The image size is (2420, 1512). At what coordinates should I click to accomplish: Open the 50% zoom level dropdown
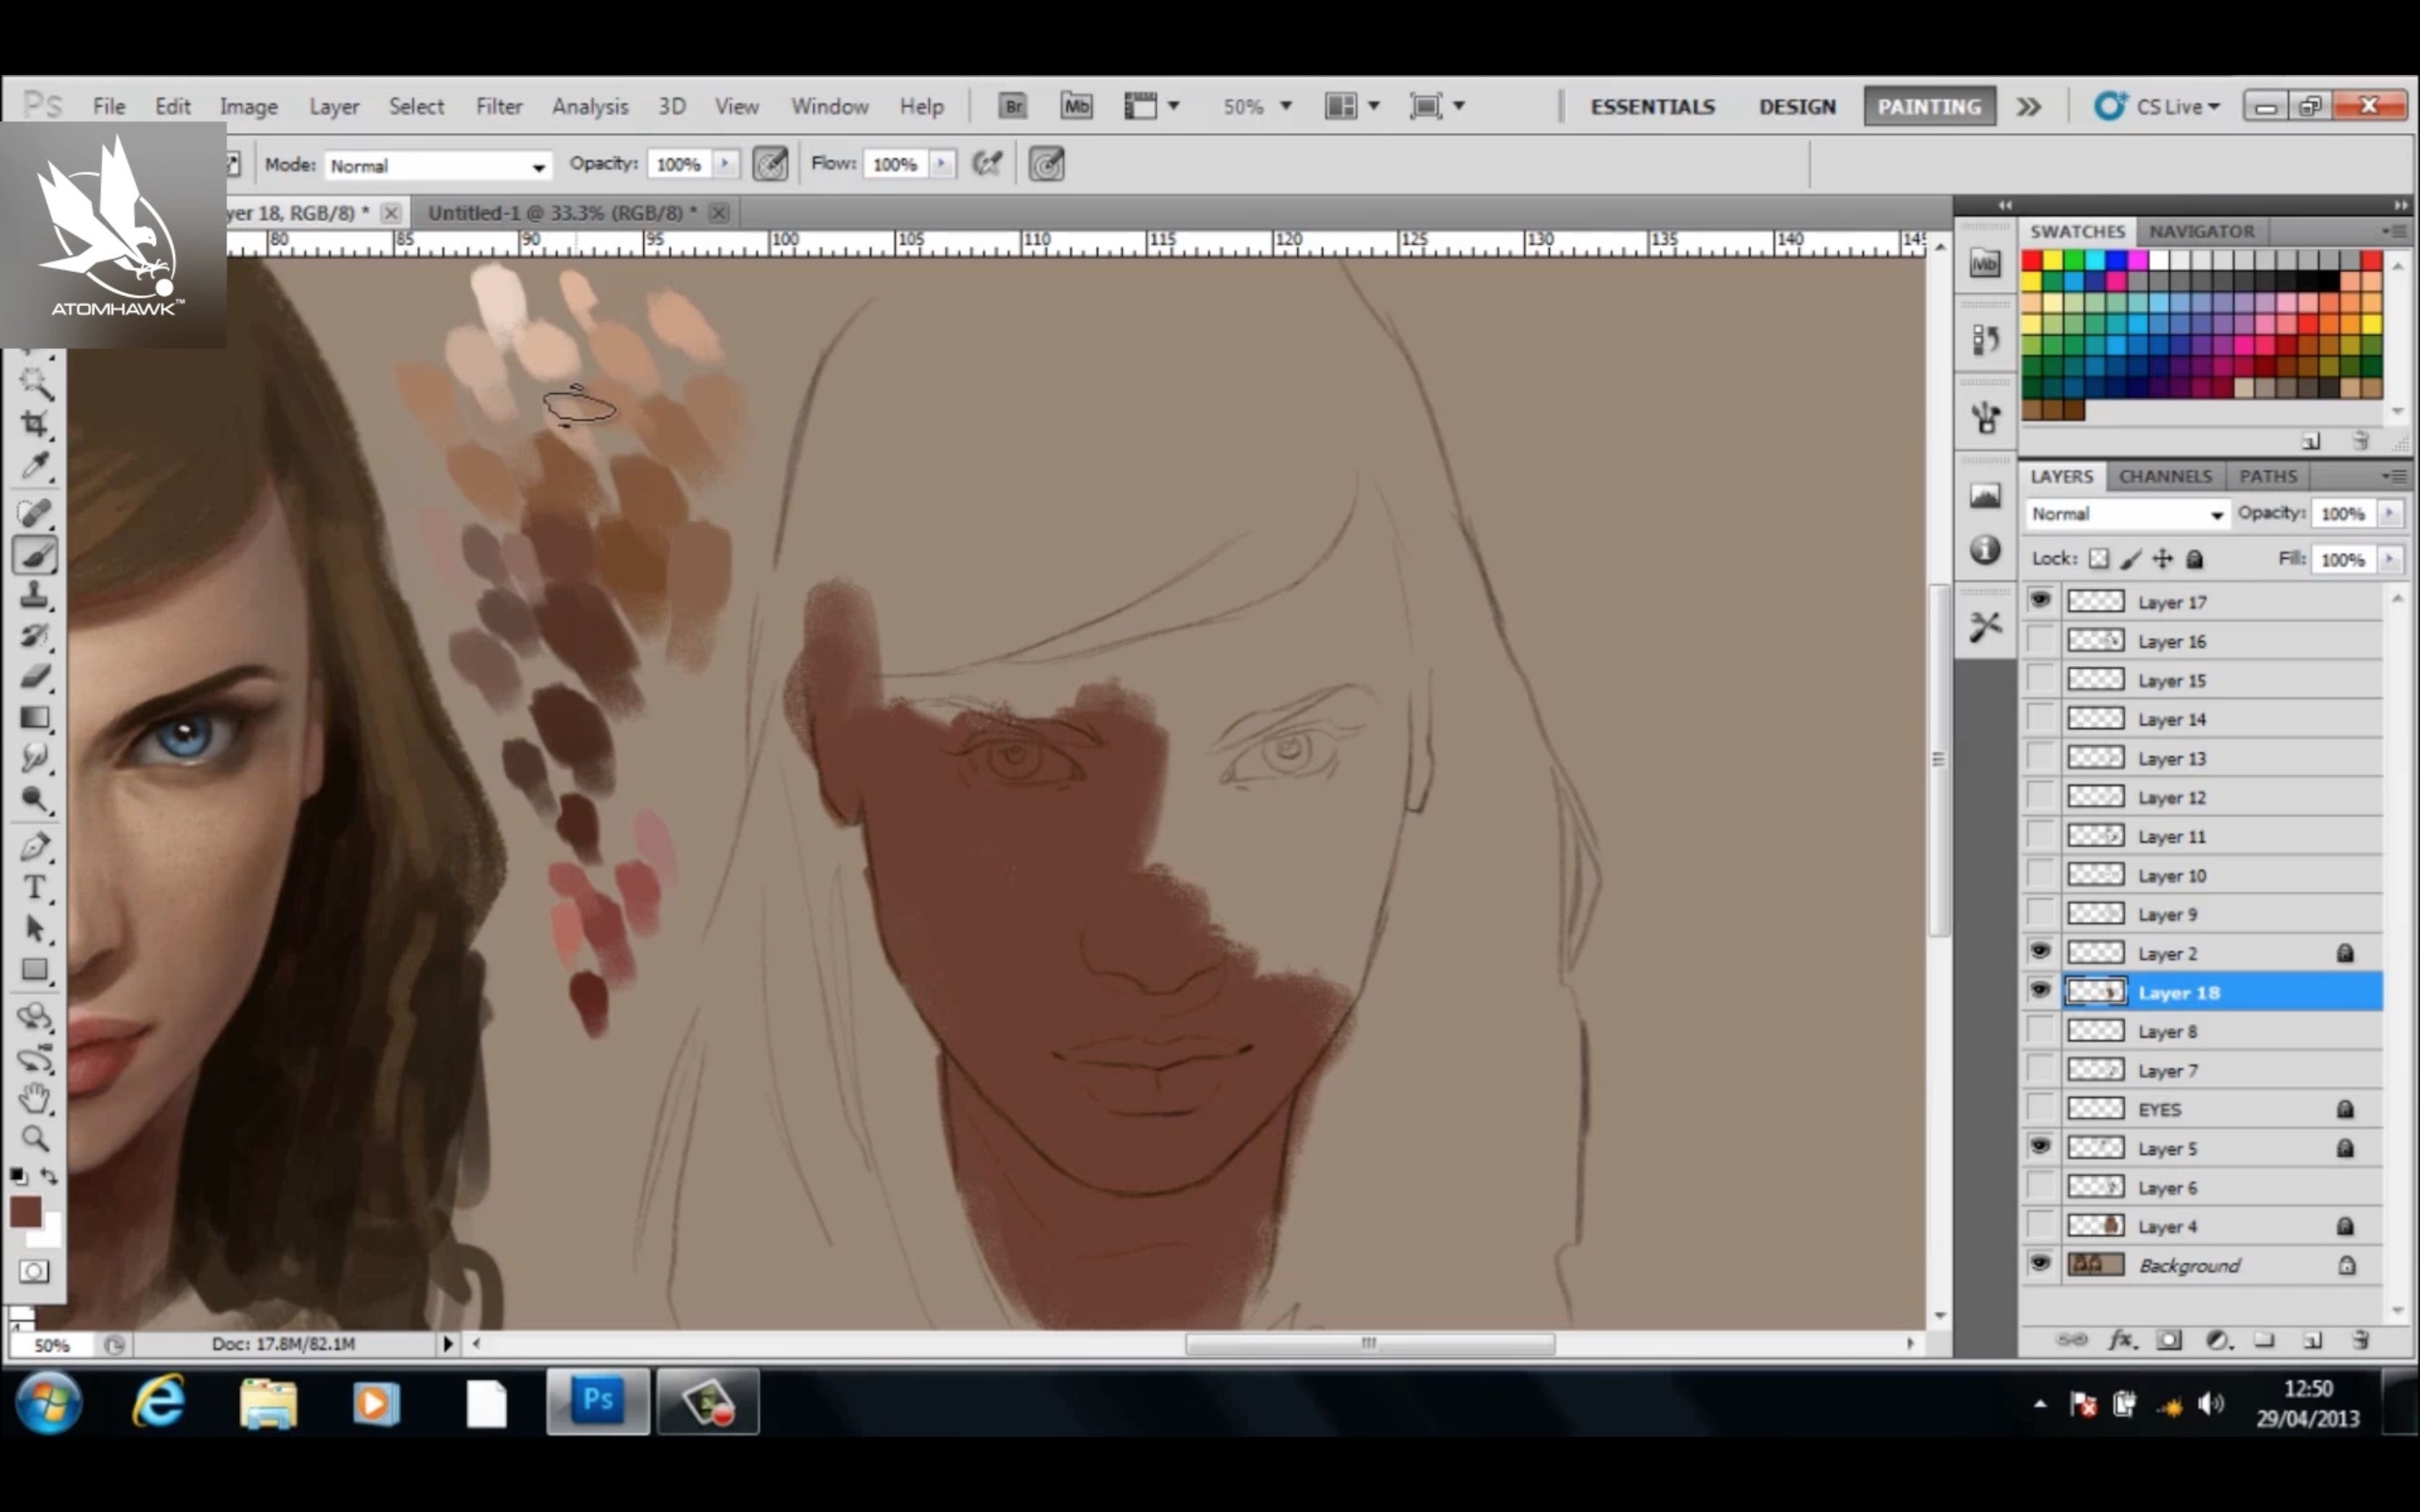click(x=1286, y=106)
